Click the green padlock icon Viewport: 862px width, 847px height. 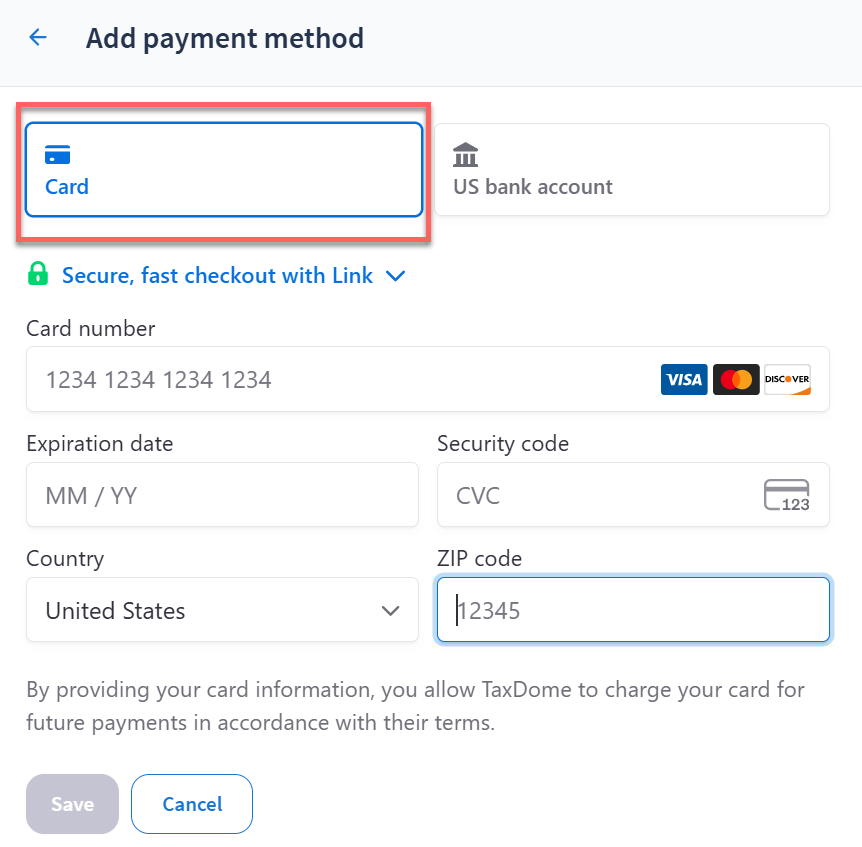38,274
